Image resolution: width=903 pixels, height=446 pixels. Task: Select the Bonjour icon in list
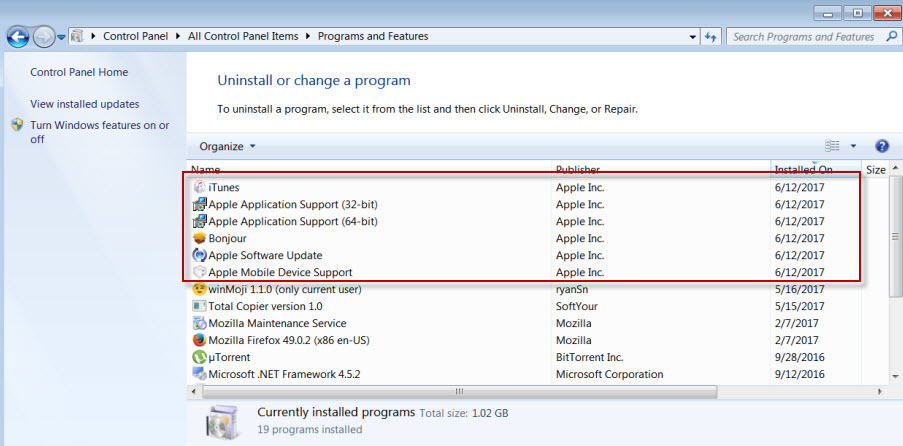tap(199, 238)
